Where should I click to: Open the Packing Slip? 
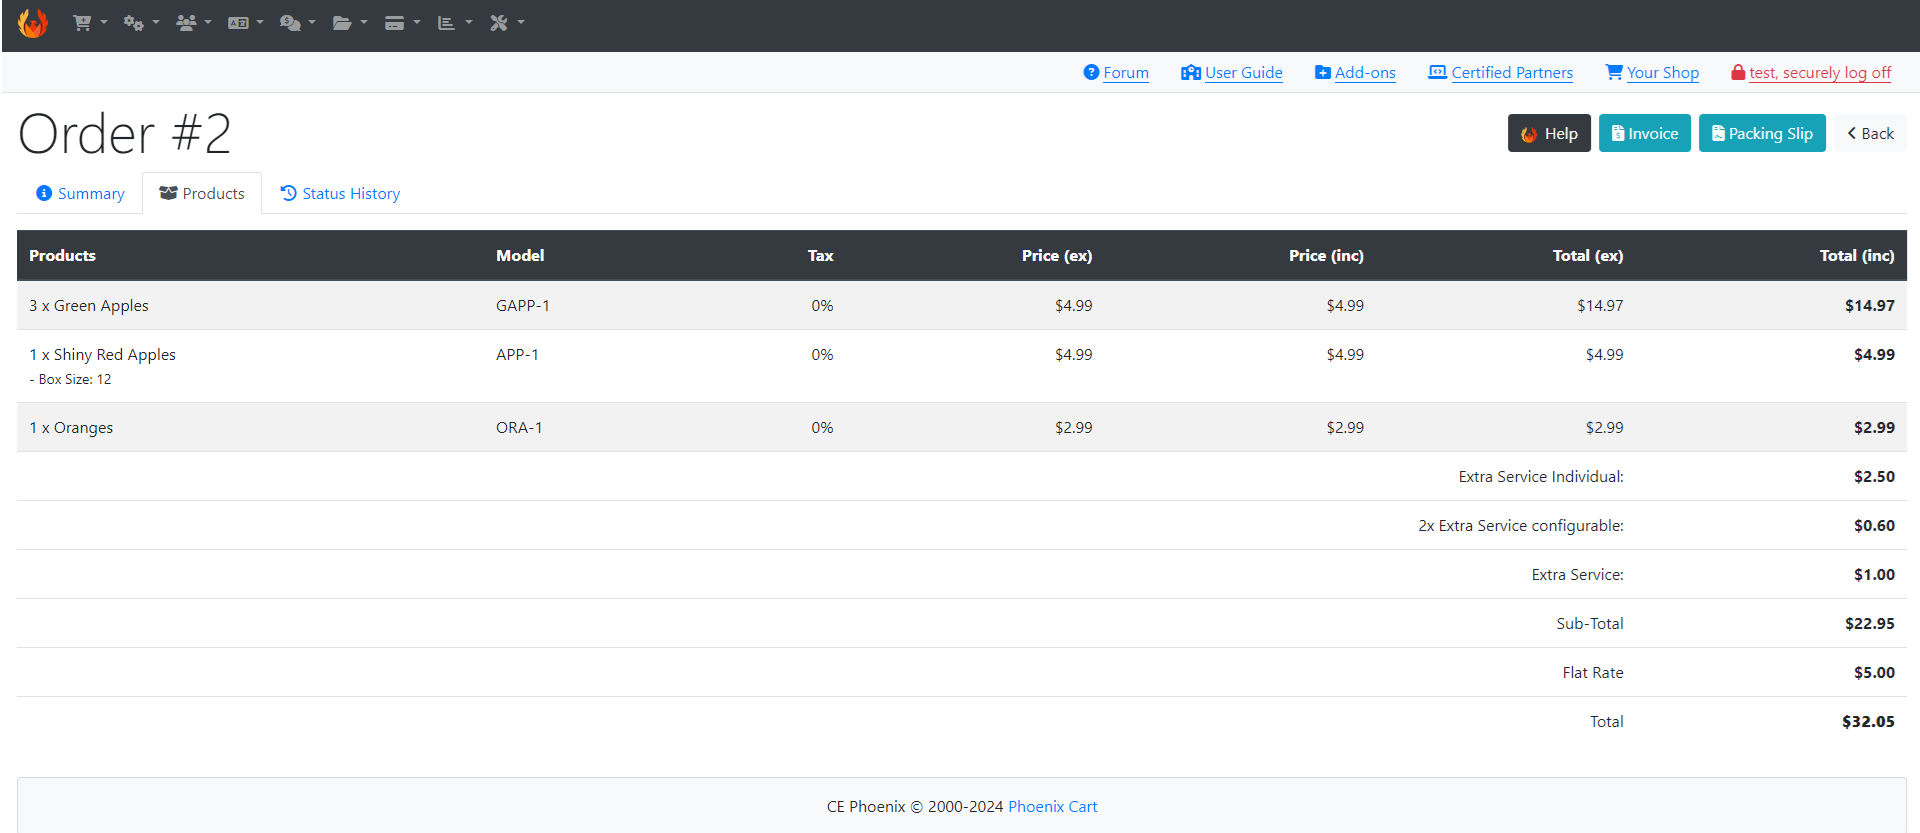[x=1762, y=133]
